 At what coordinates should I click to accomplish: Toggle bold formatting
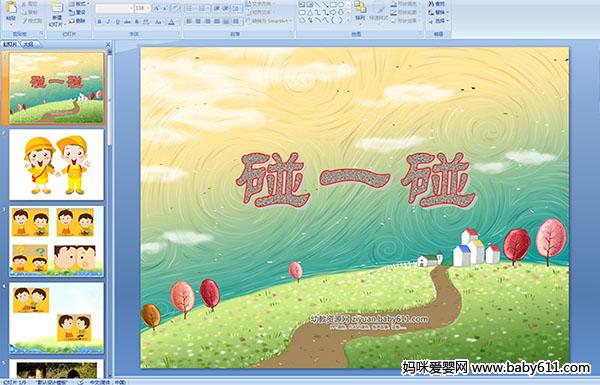(x=99, y=22)
